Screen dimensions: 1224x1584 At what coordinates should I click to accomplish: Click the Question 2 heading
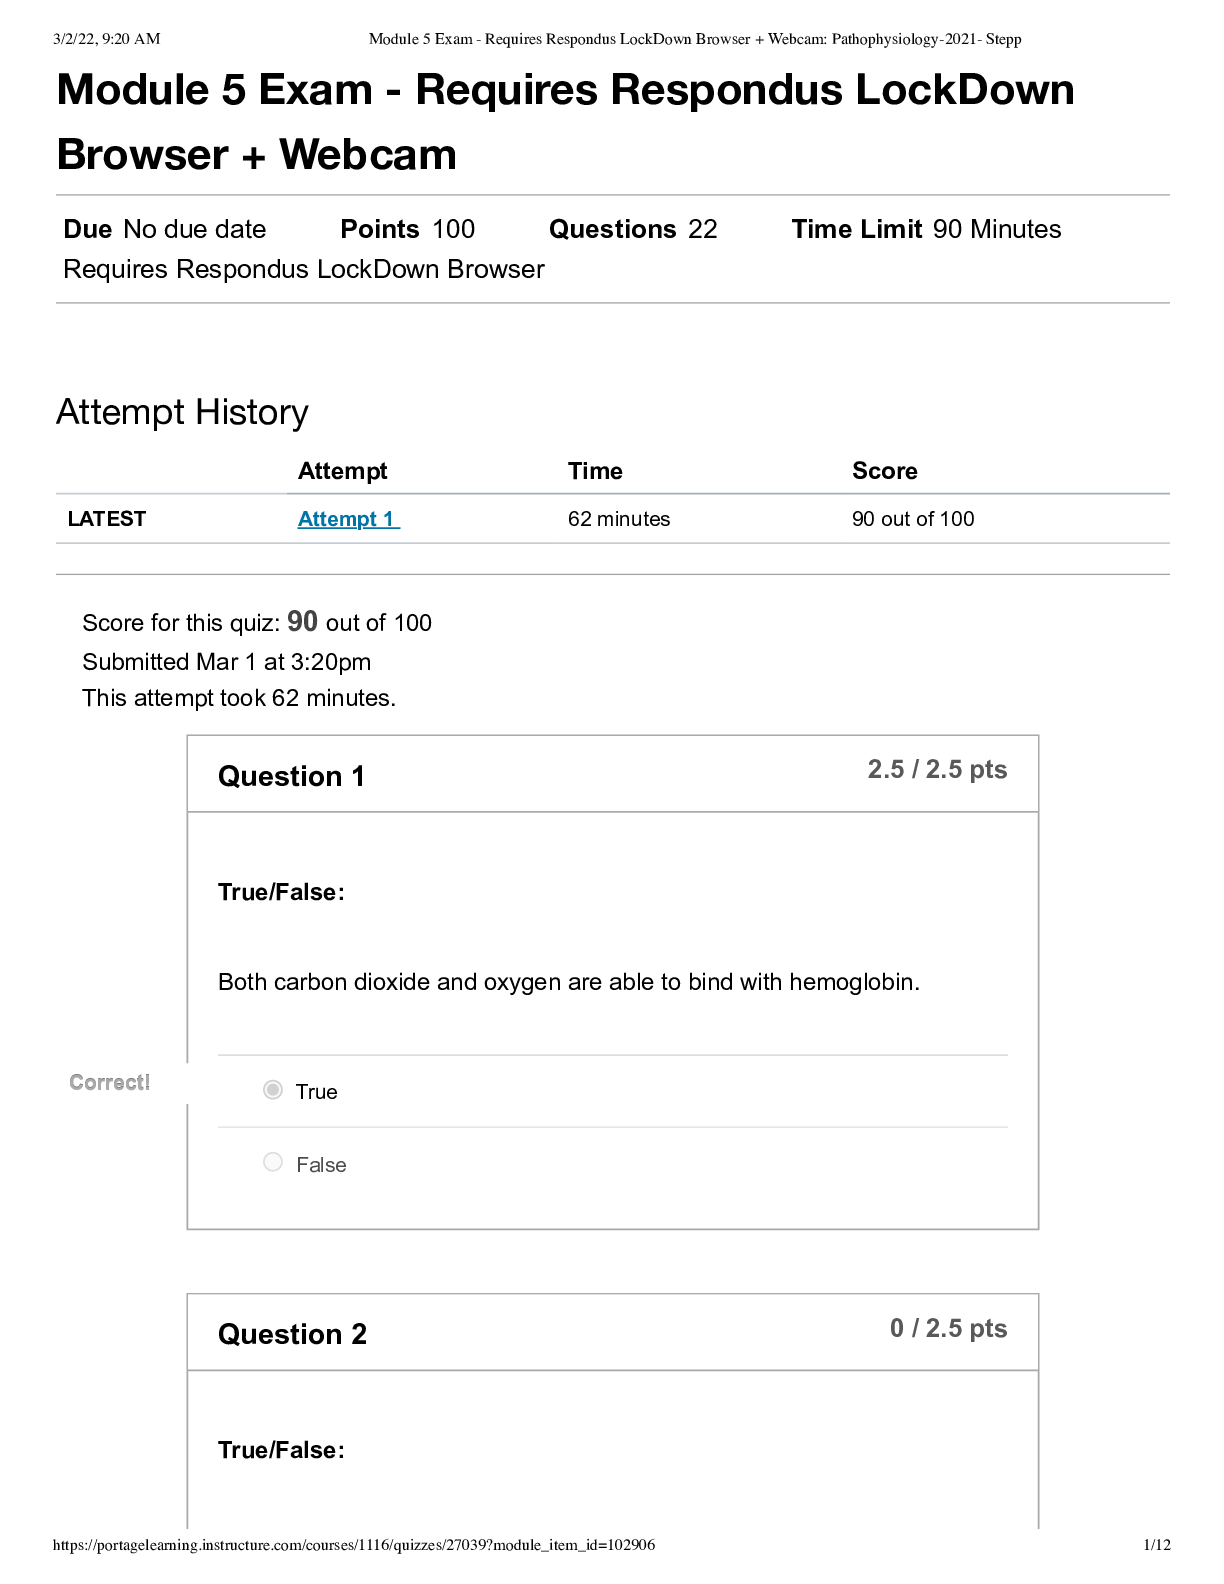click(x=292, y=1335)
